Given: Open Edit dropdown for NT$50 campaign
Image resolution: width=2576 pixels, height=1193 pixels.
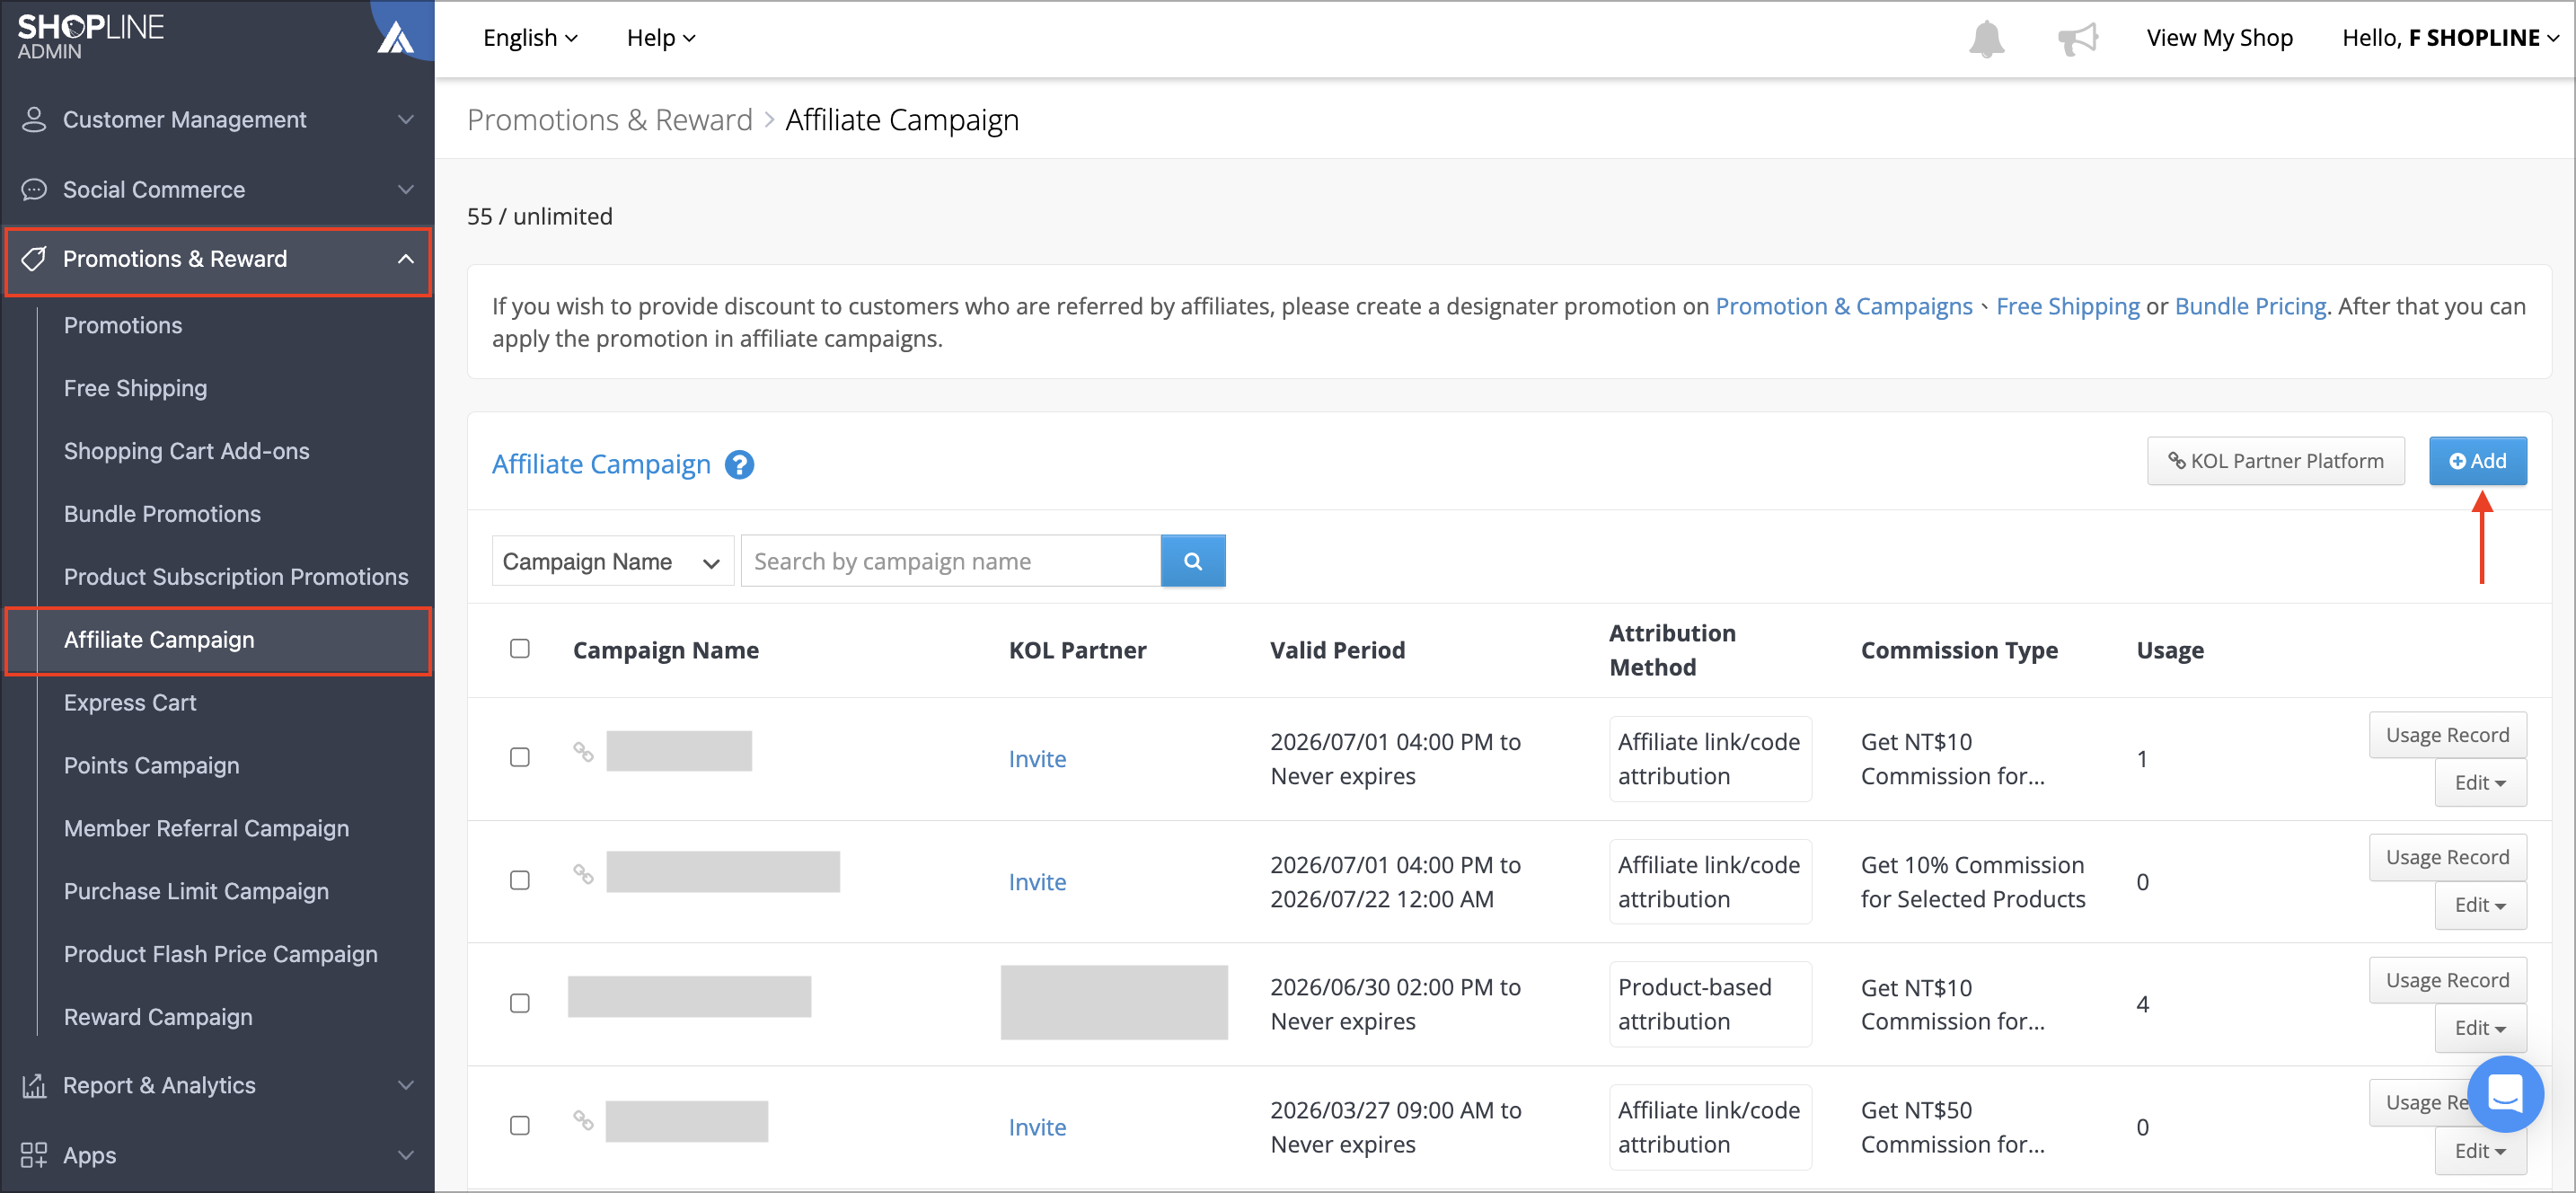Looking at the screenshot, I should tap(2480, 1151).
